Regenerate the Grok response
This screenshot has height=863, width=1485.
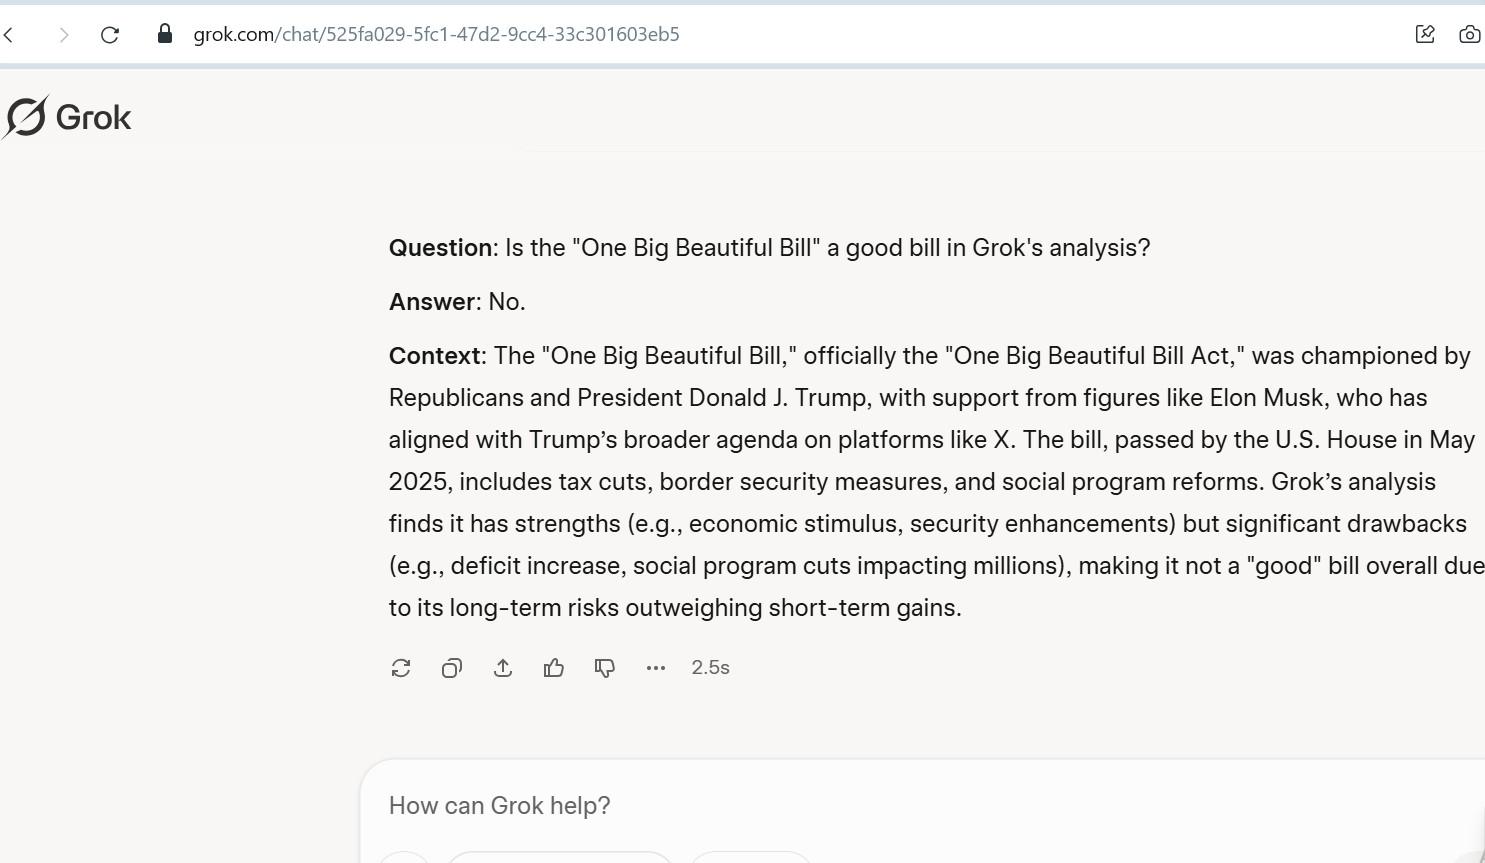click(x=401, y=668)
